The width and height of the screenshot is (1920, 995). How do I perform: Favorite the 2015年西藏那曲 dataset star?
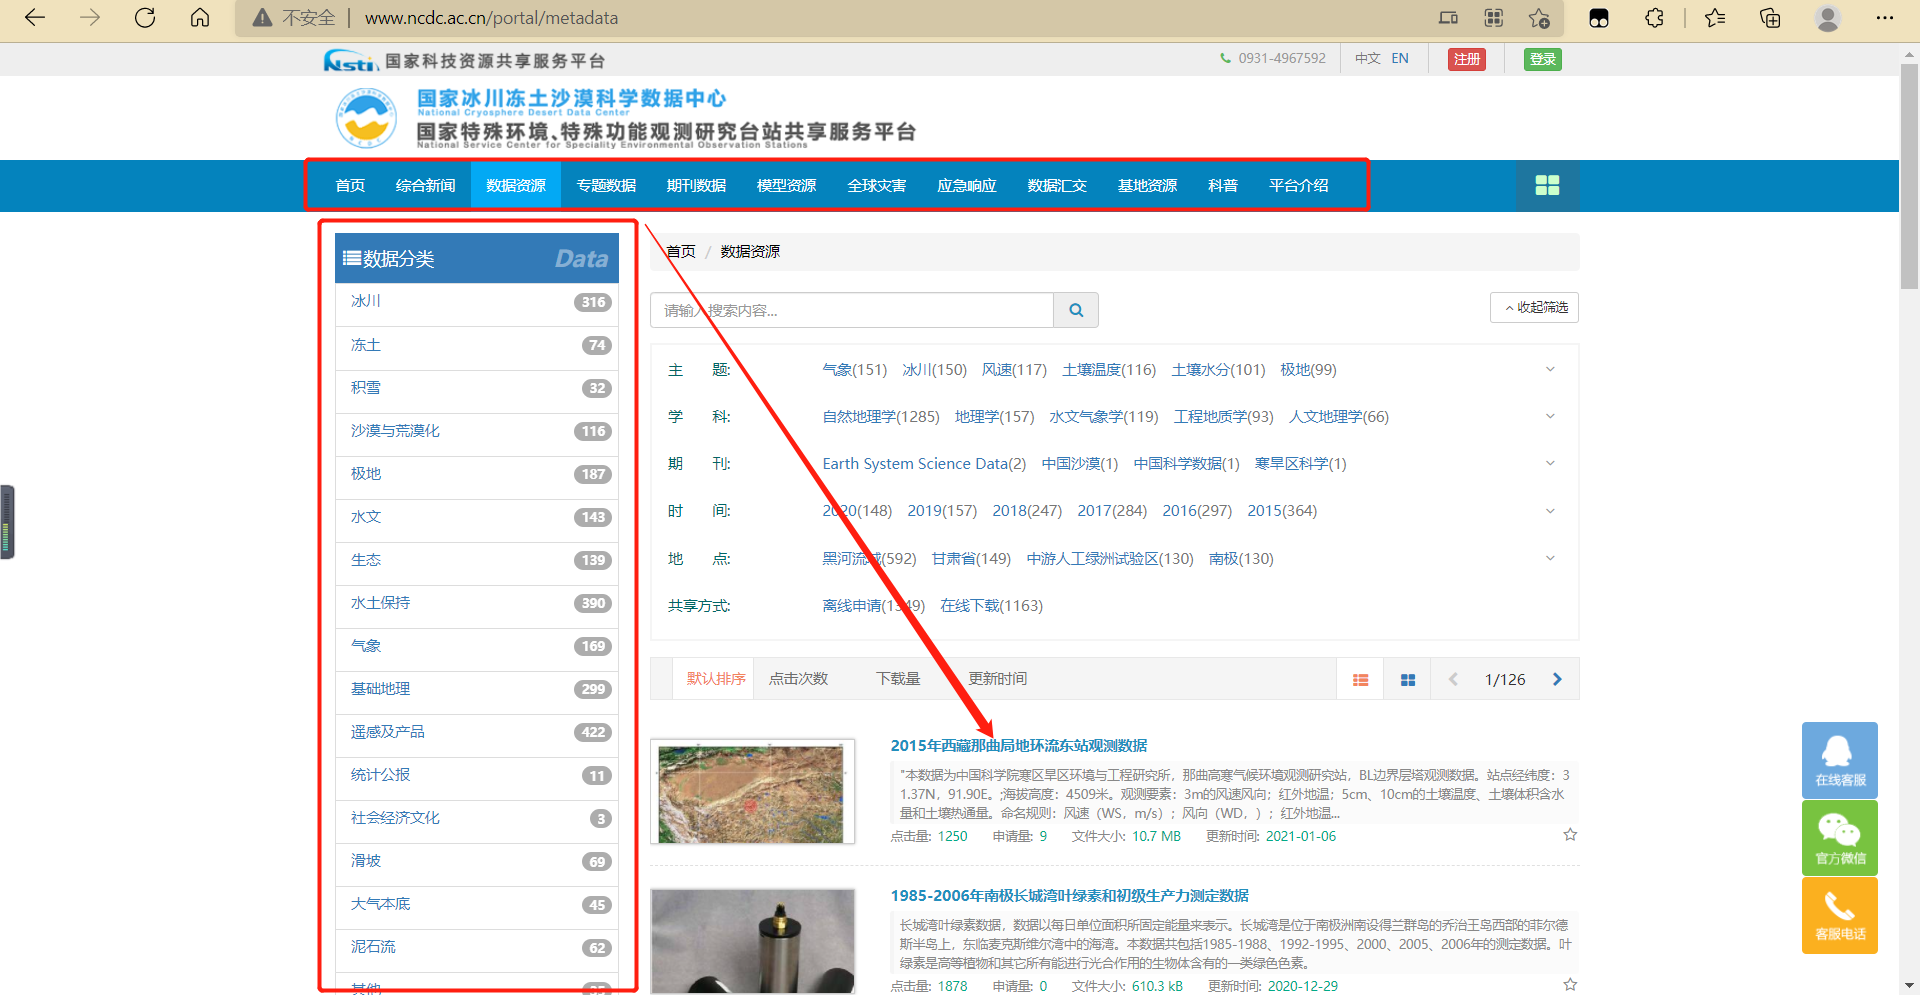pyautogui.click(x=1570, y=833)
